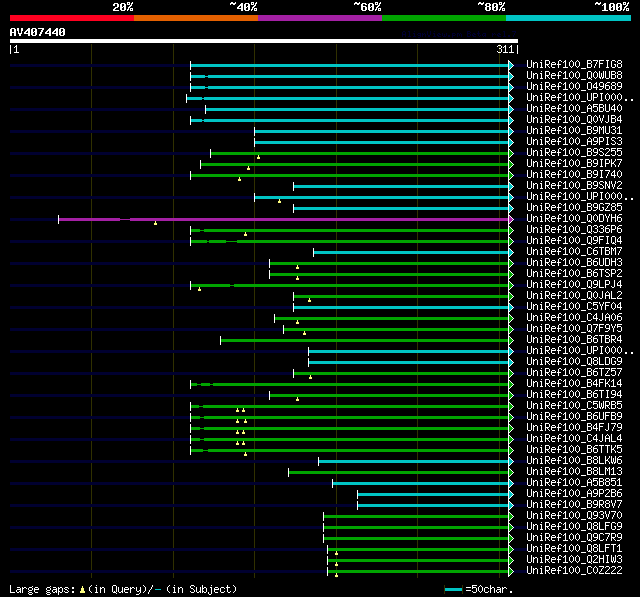Open hit UniRef100_O49689

[574, 87]
